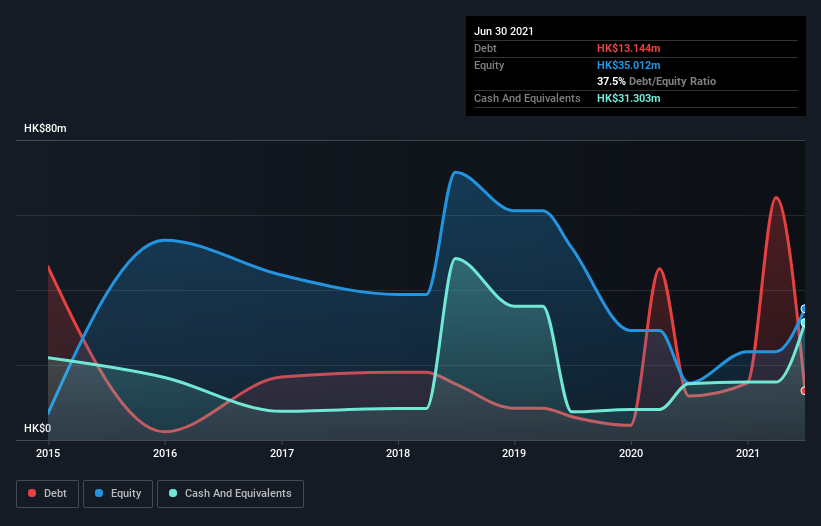Click the HK$31.303m cash value
The height and width of the screenshot is (526, 821).
click(x=628, y=98)
